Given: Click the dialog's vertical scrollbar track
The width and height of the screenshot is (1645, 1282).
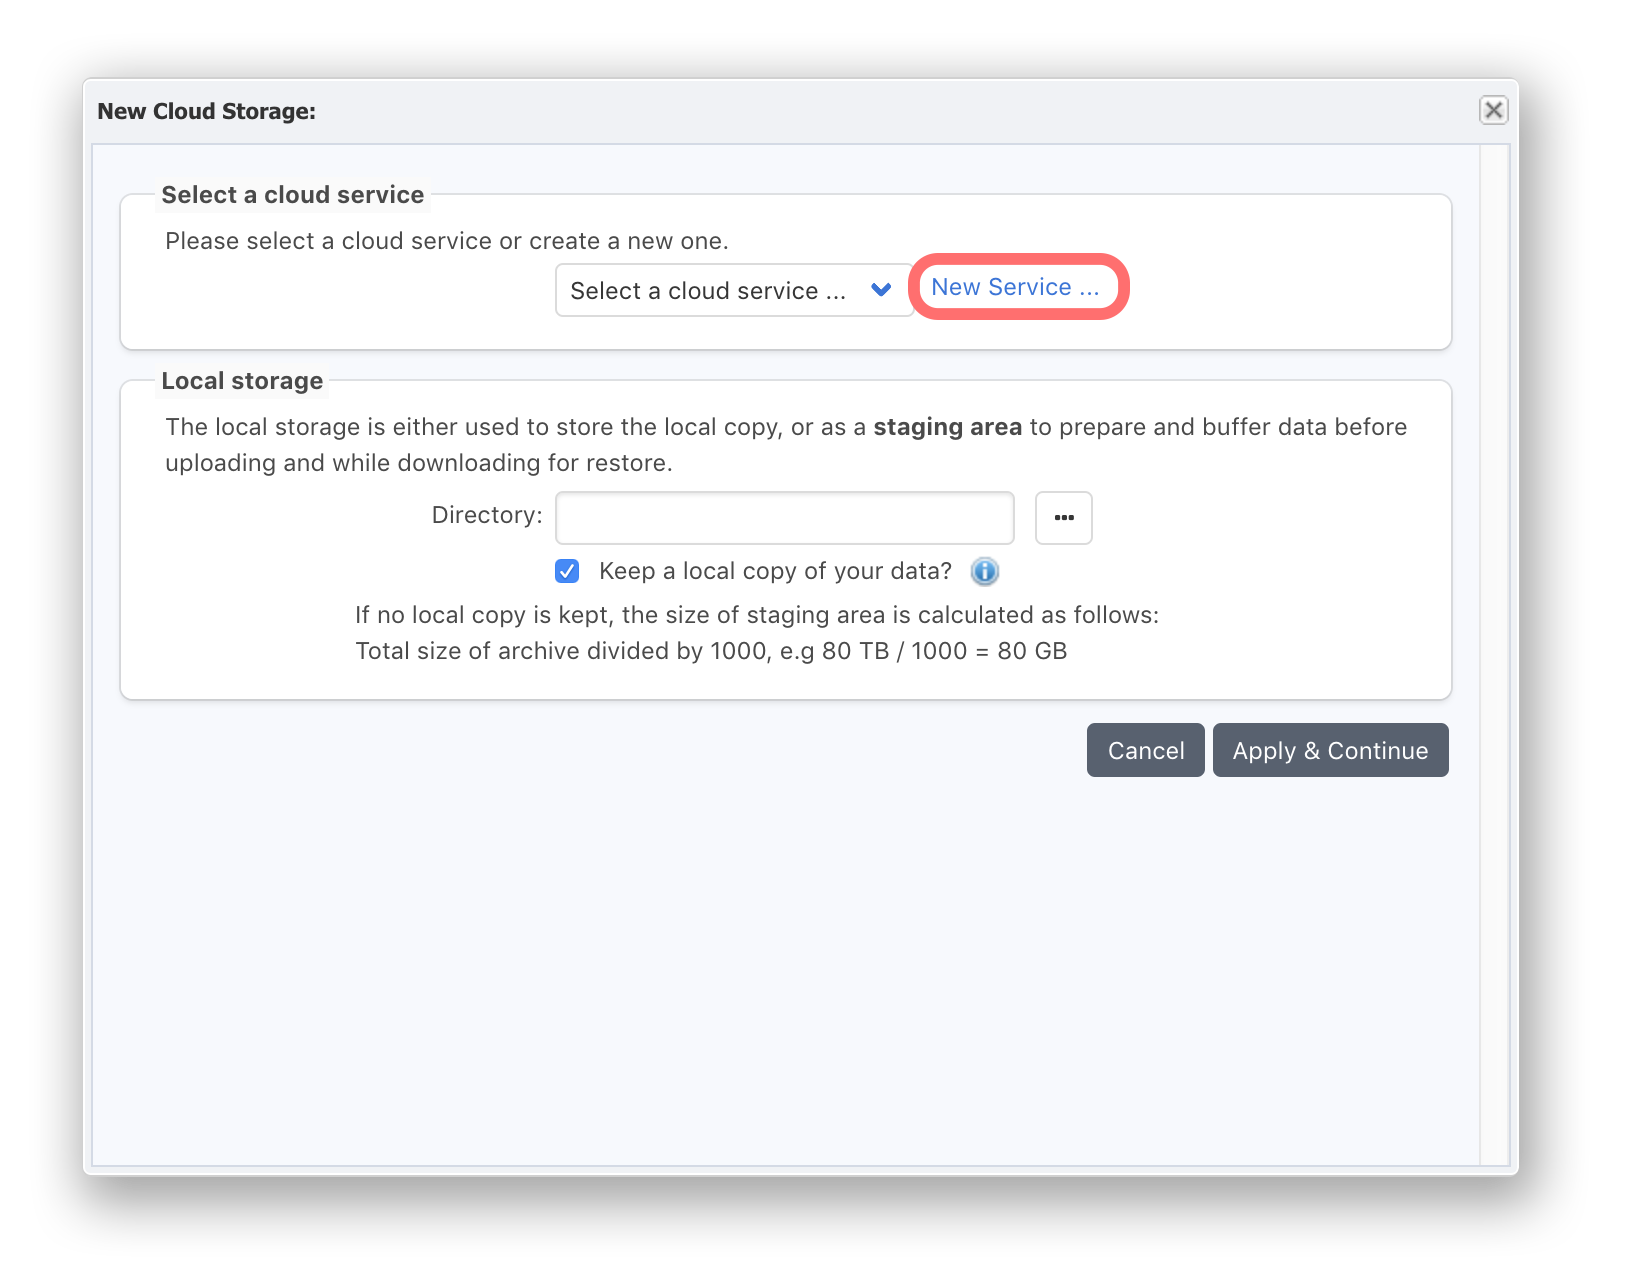Looking at the screenshot, I should tap(1495, 655).
